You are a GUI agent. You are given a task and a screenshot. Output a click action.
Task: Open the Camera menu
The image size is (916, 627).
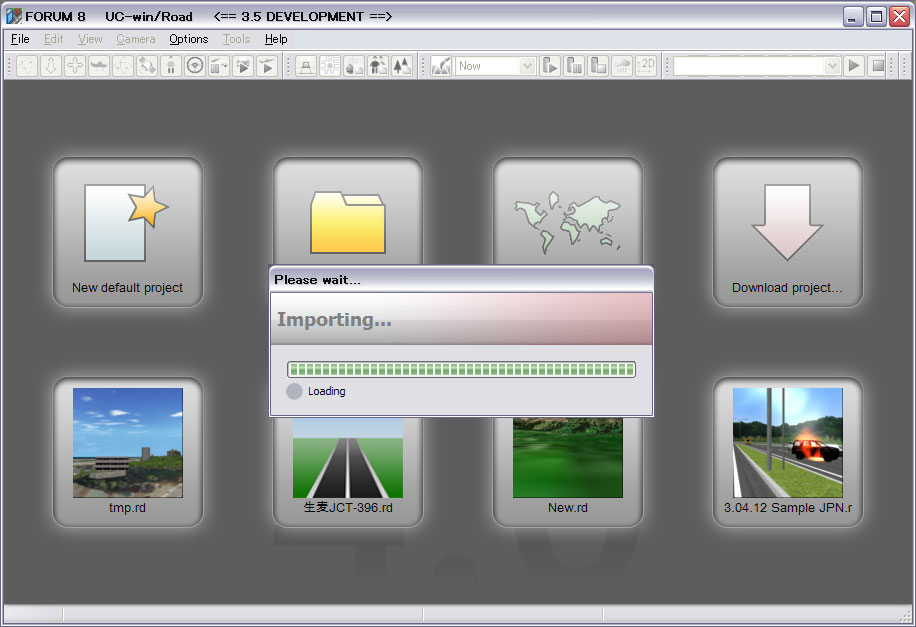[x=136, y=39]
